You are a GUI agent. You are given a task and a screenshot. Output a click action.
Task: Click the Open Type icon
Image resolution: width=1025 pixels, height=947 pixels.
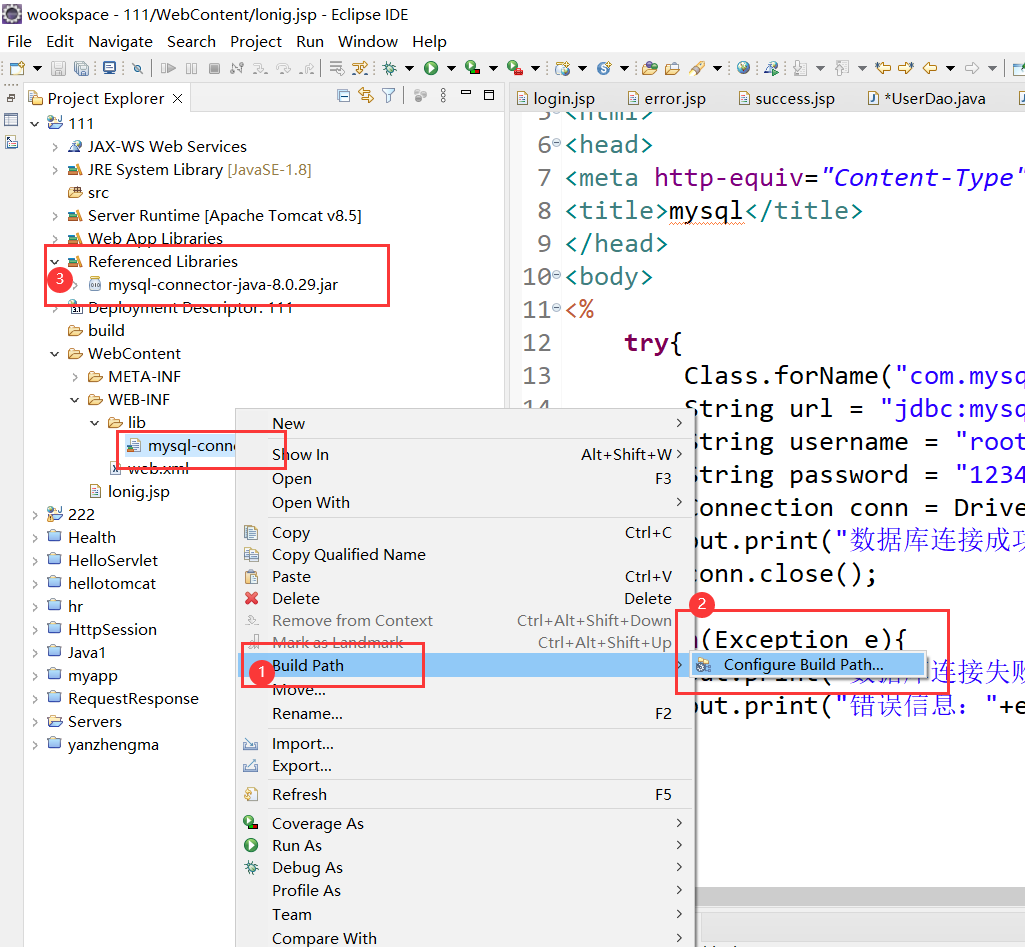(x=650, y=68)
